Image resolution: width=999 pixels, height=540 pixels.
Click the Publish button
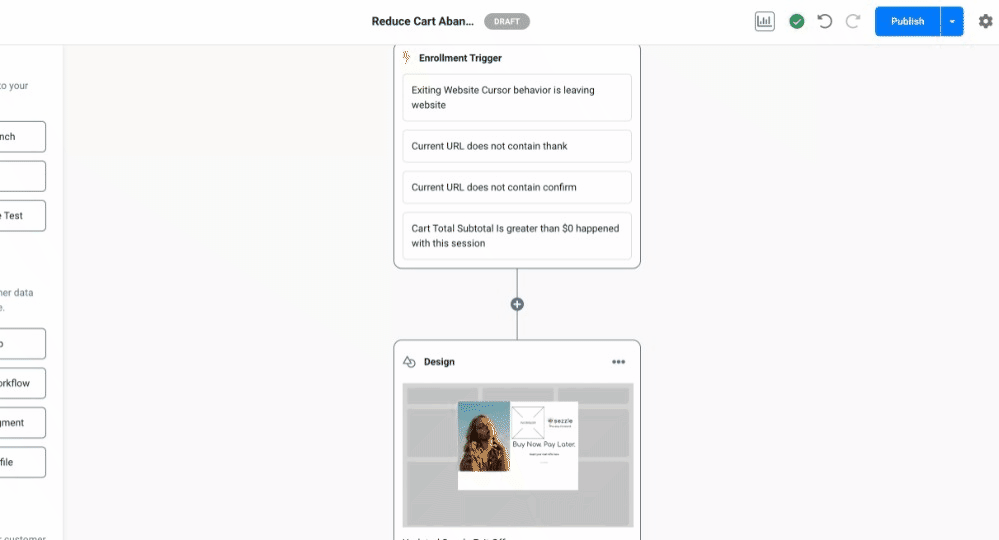907,21
